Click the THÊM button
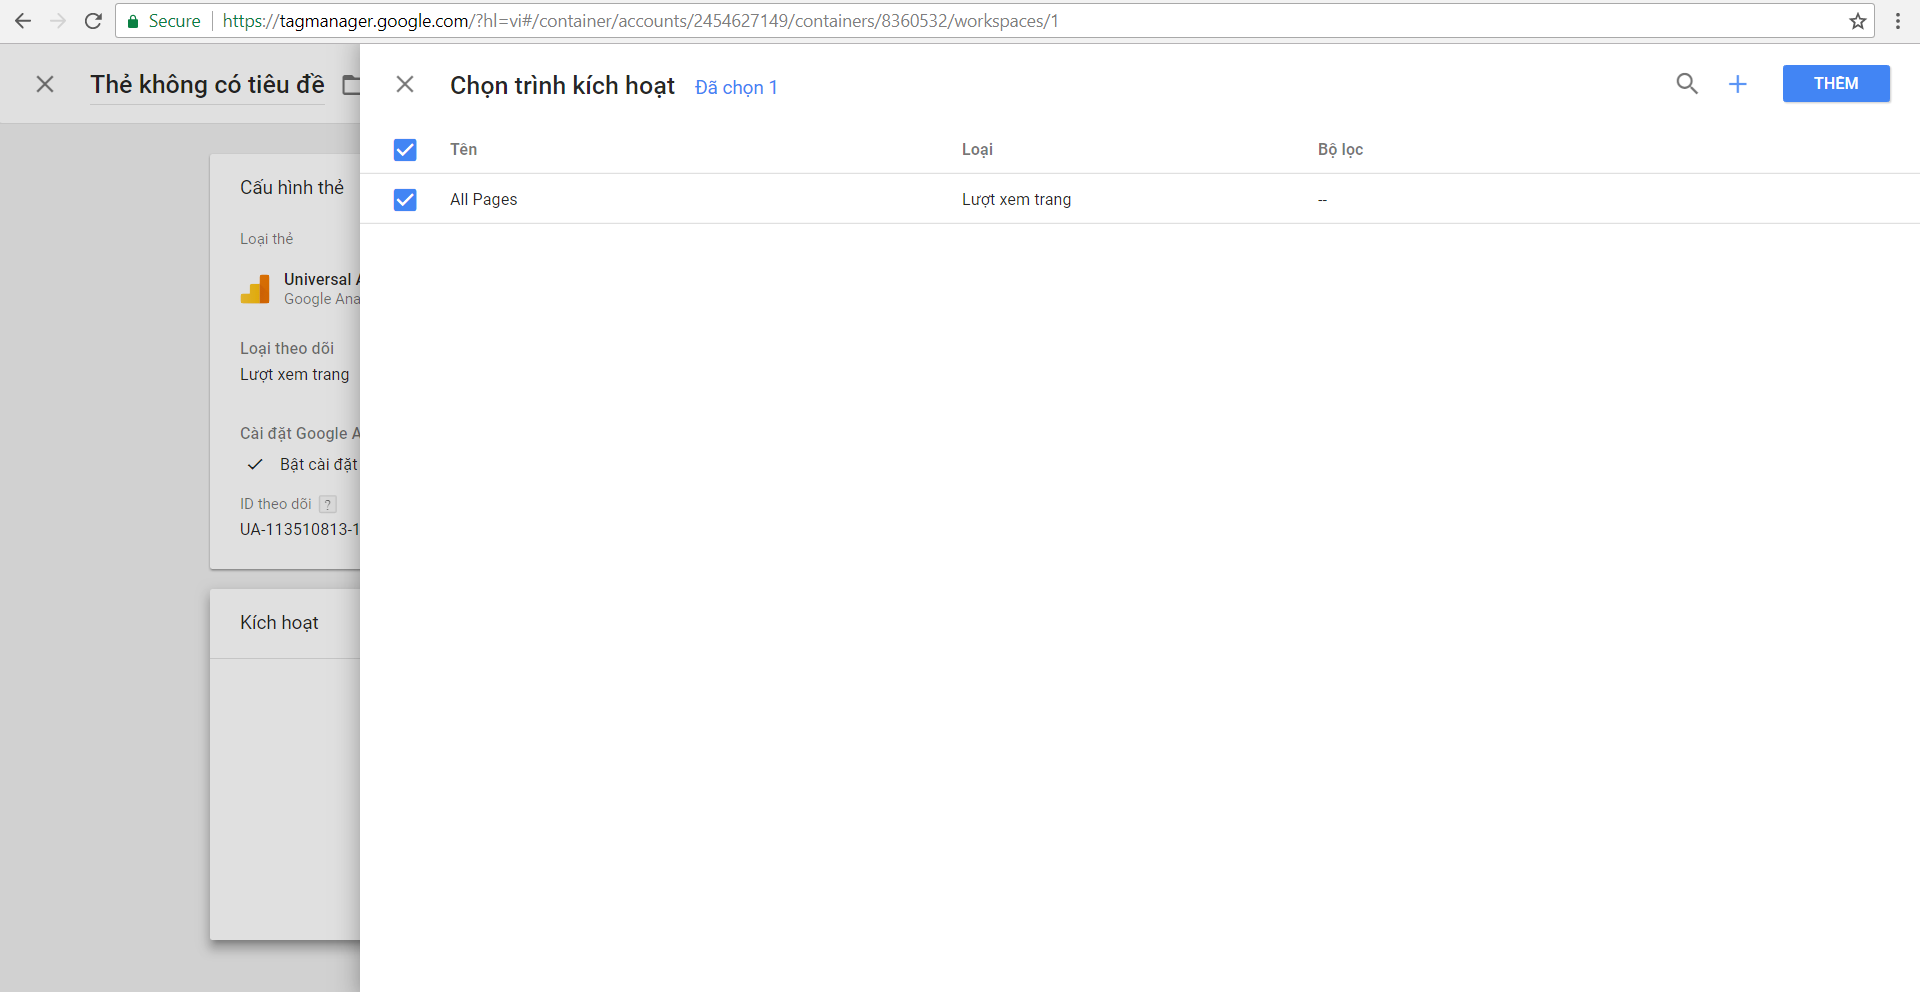Screen dimensions: 1920x992 pyautogui.click(x=1836, y=84)
